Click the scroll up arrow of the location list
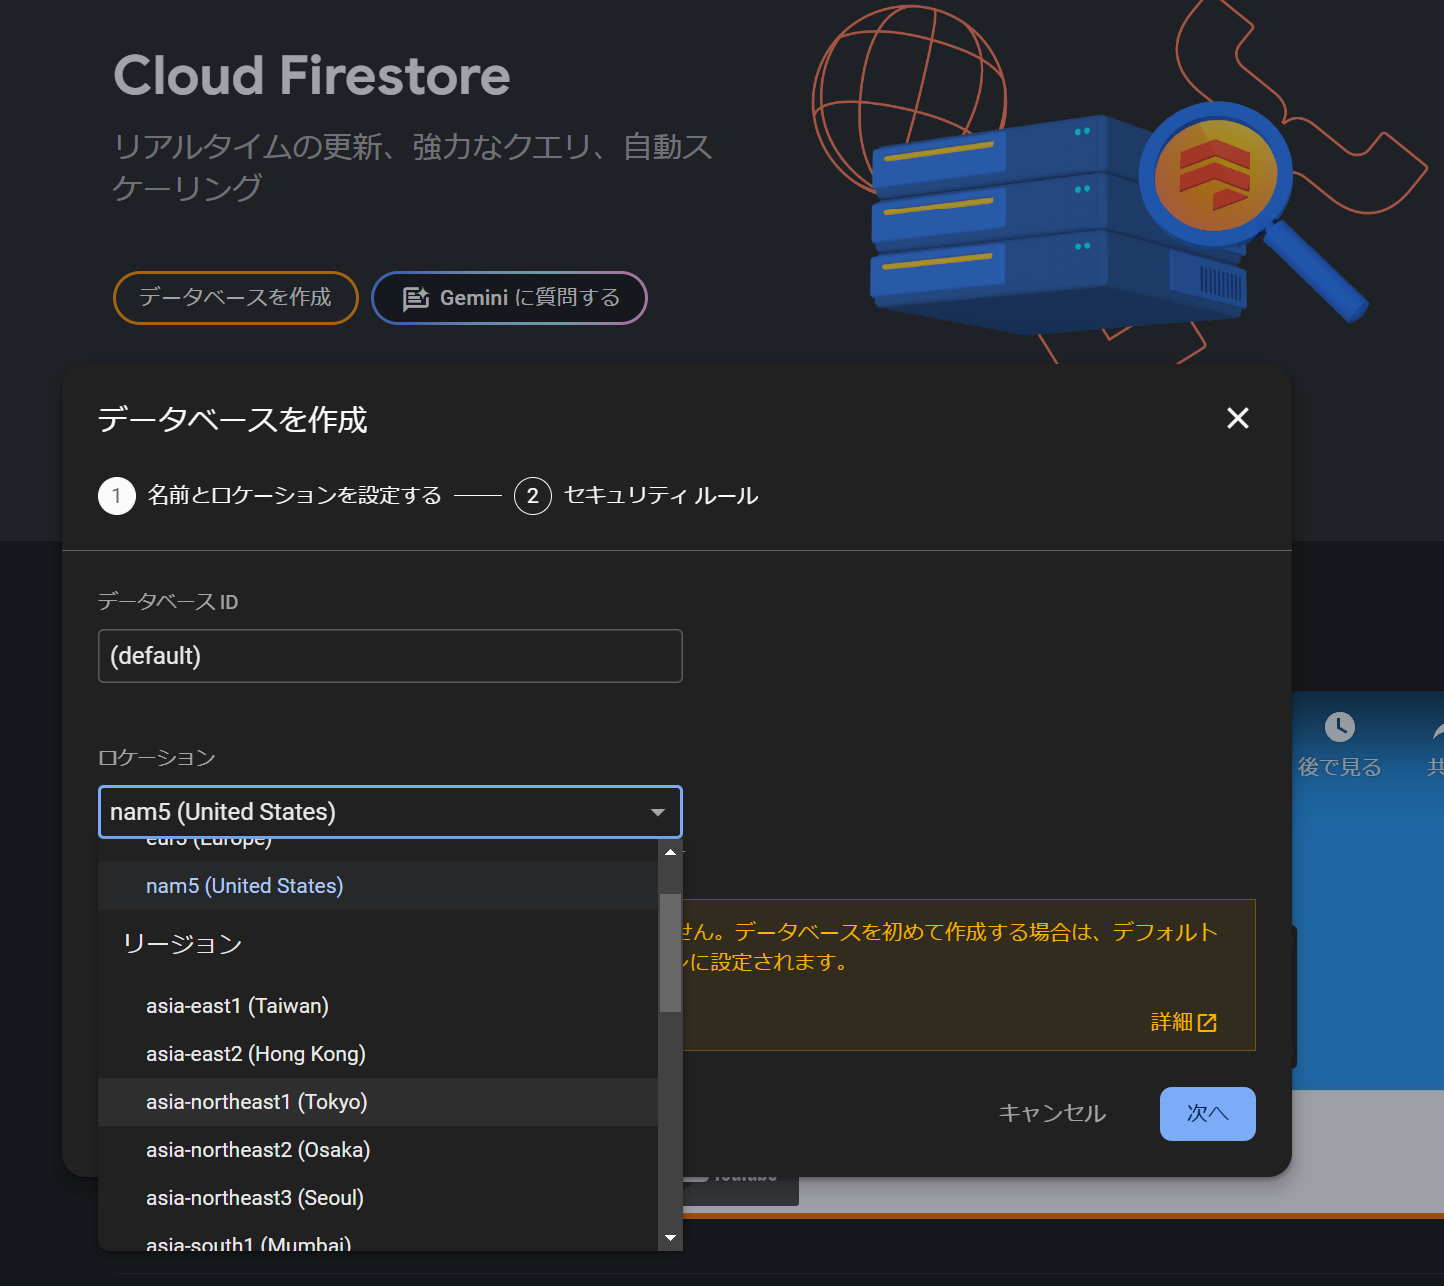1444x1286 pixels. [670, 852]
